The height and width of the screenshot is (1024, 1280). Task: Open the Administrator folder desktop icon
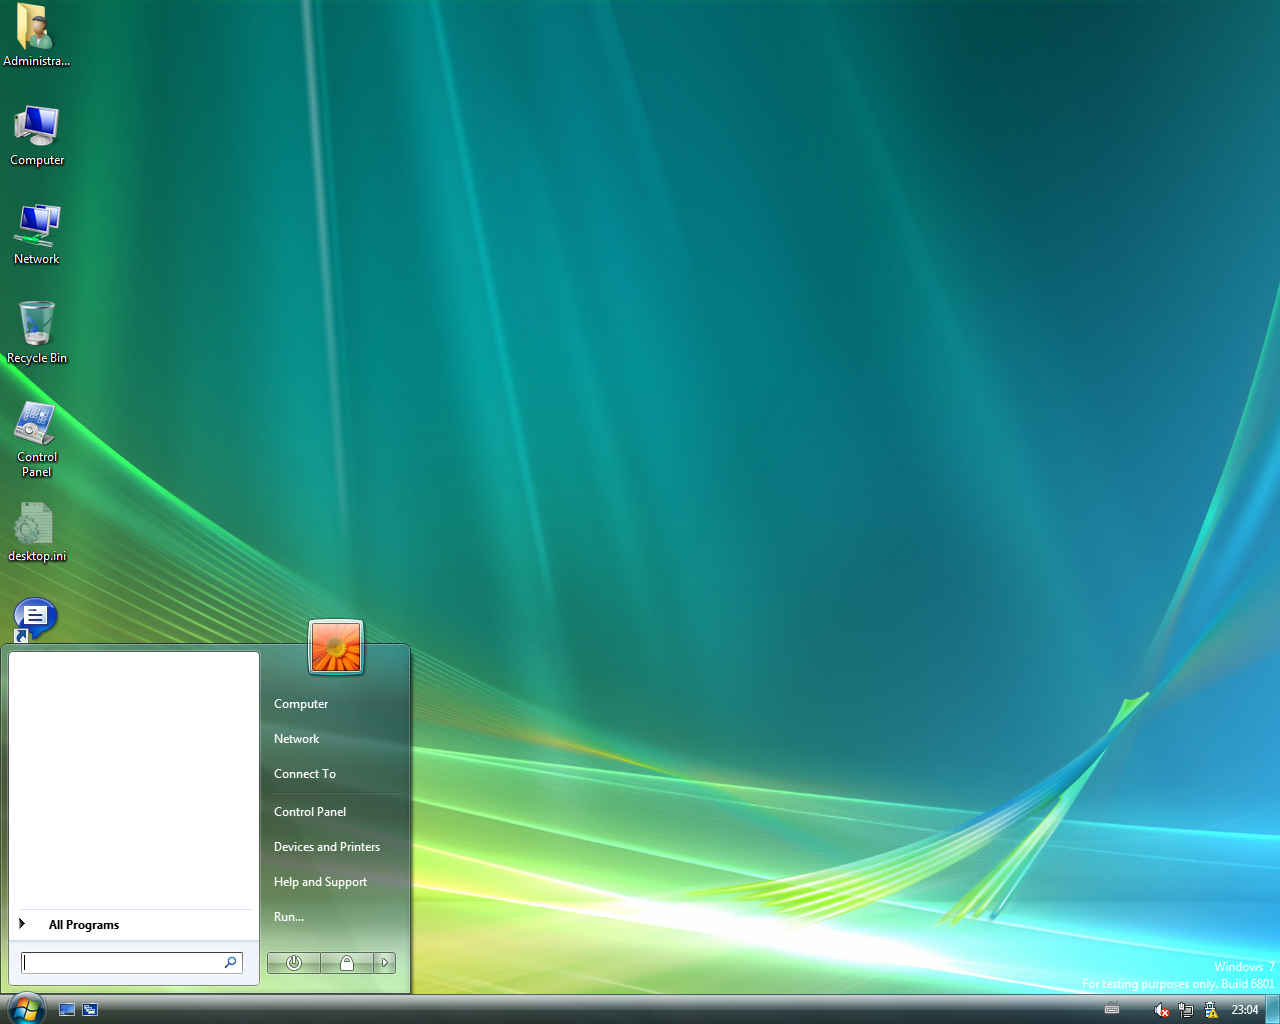[36, 35]
